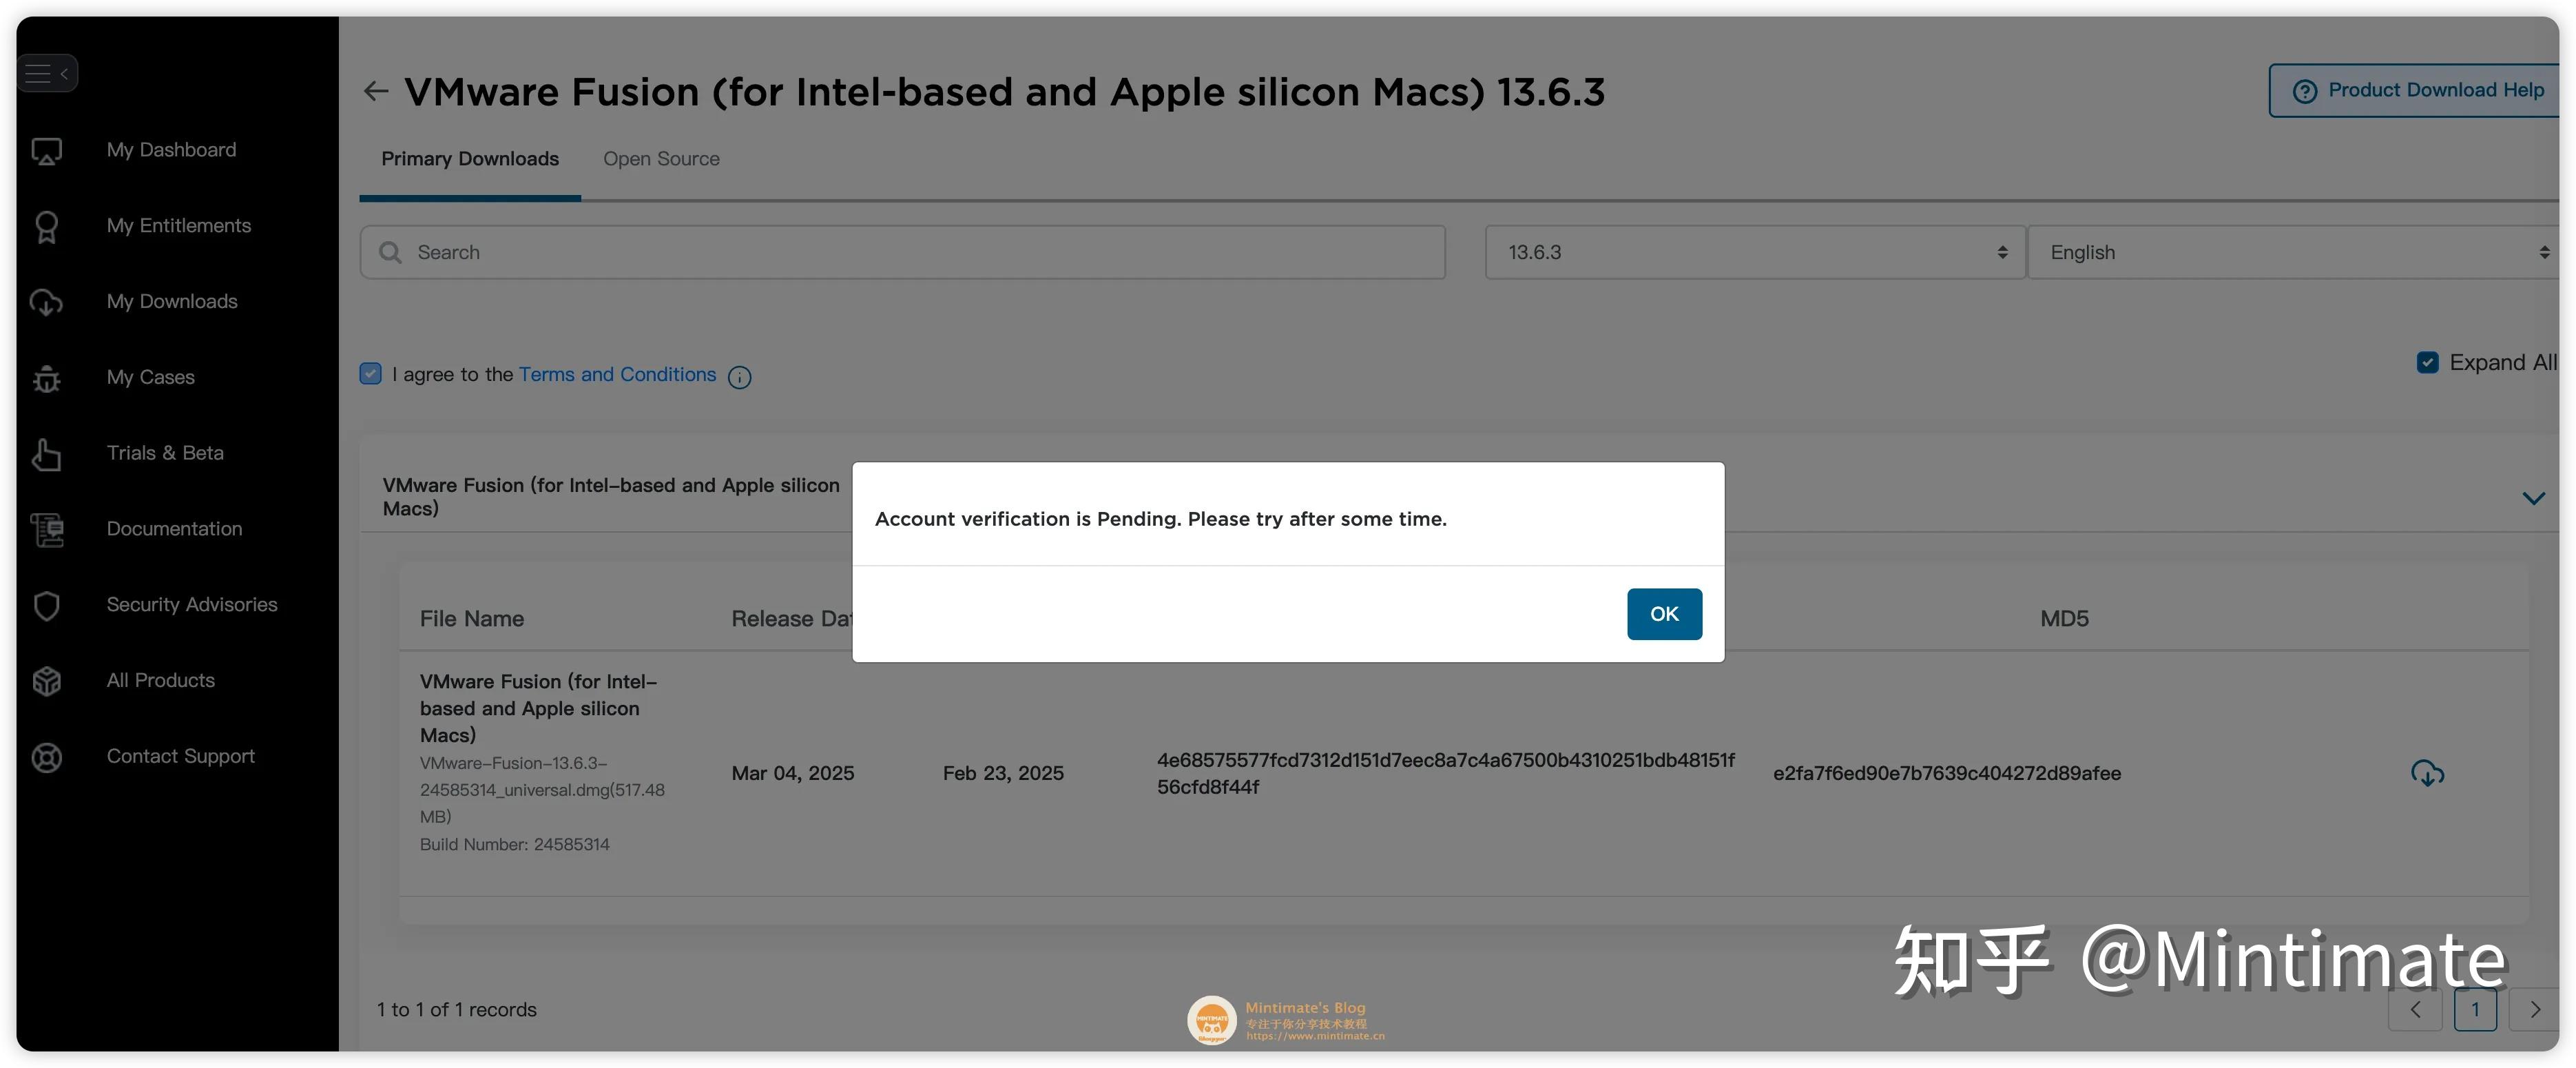
Task: Open My Downloads via its sidebar icon
Action: tap(47, 302)
